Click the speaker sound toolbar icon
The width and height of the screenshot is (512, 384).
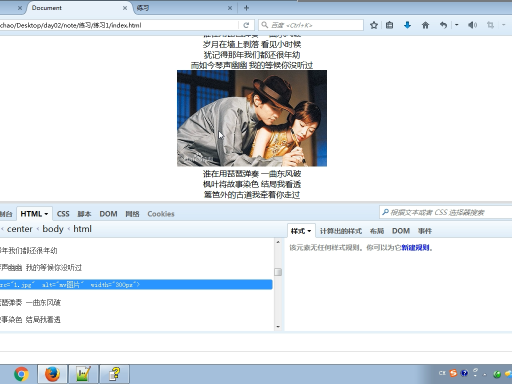(472, 25)
